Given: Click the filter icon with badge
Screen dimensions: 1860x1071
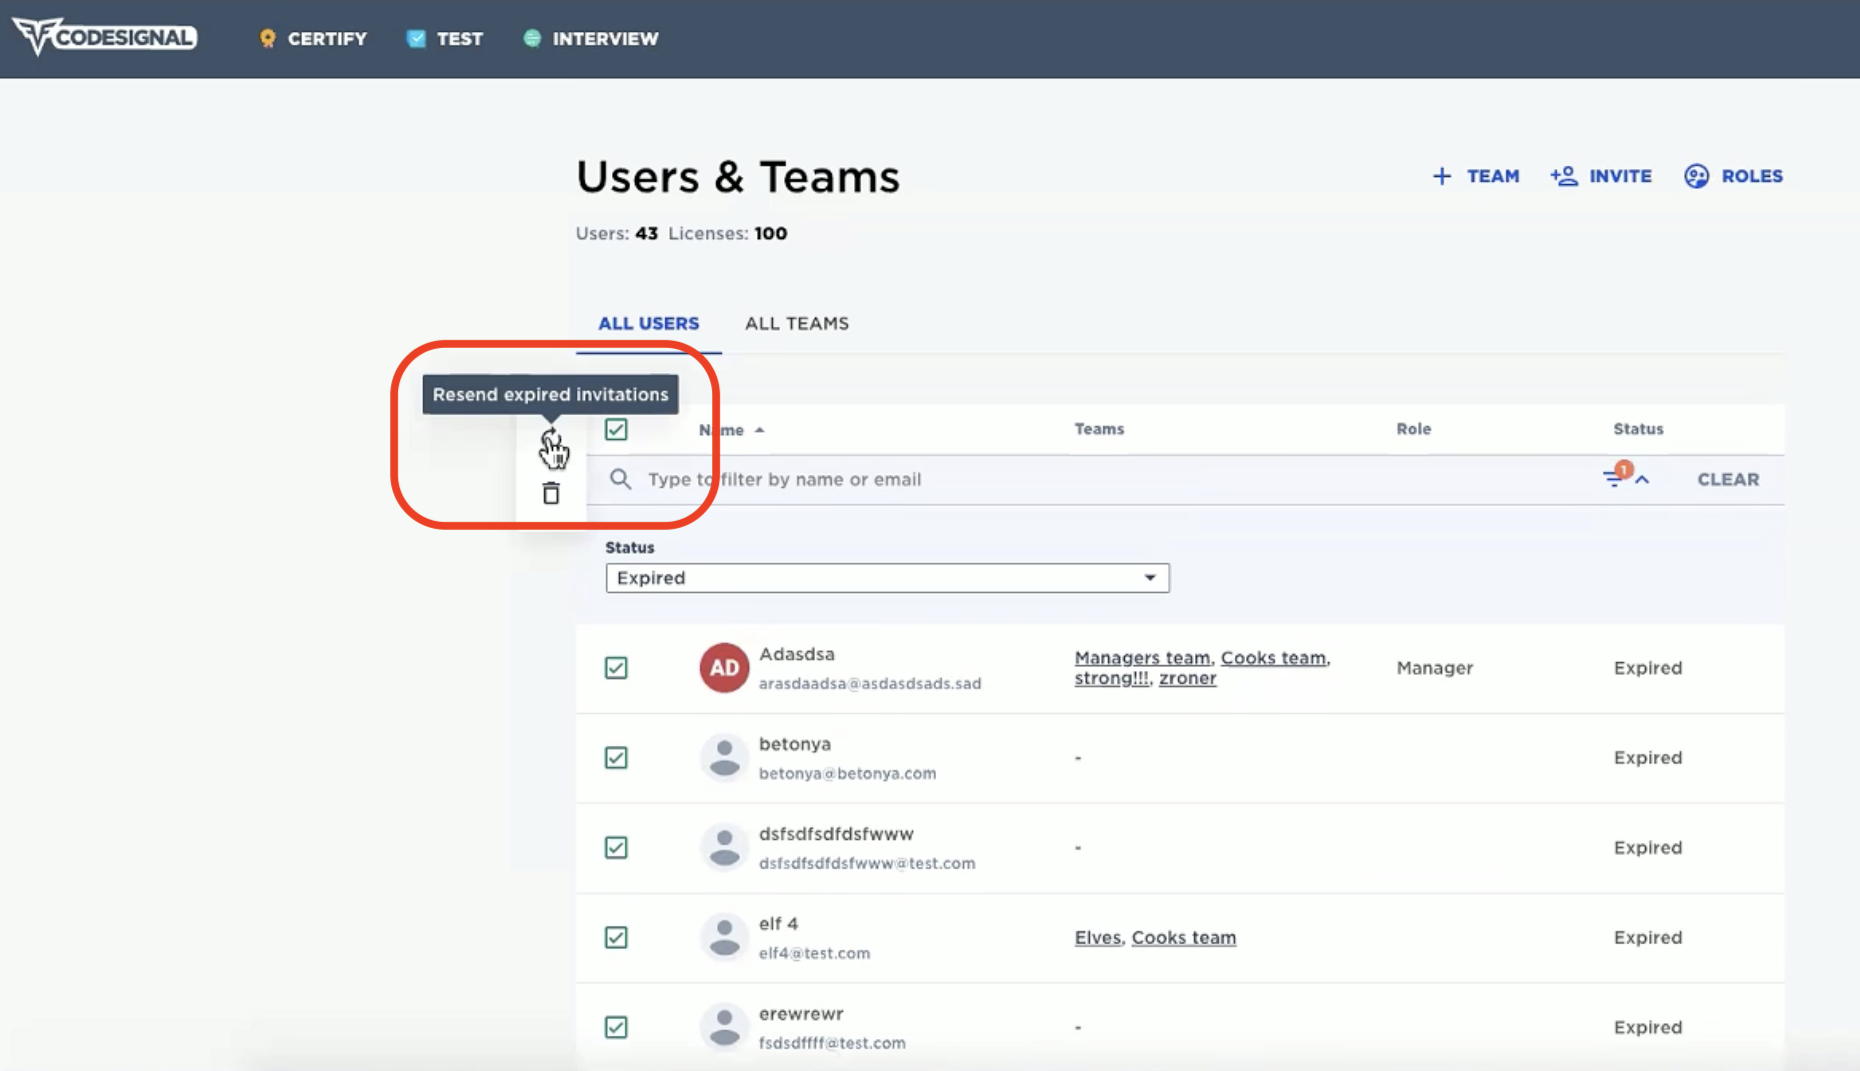Looking at the screenshot, I should tap(1616, 478).
